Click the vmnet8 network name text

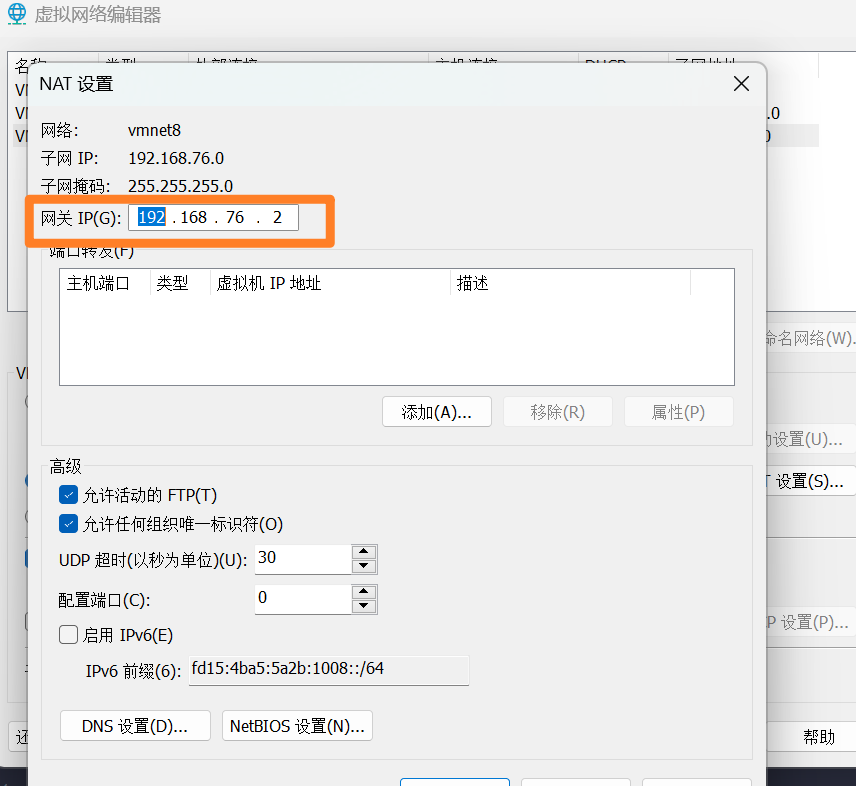[154, 130]
